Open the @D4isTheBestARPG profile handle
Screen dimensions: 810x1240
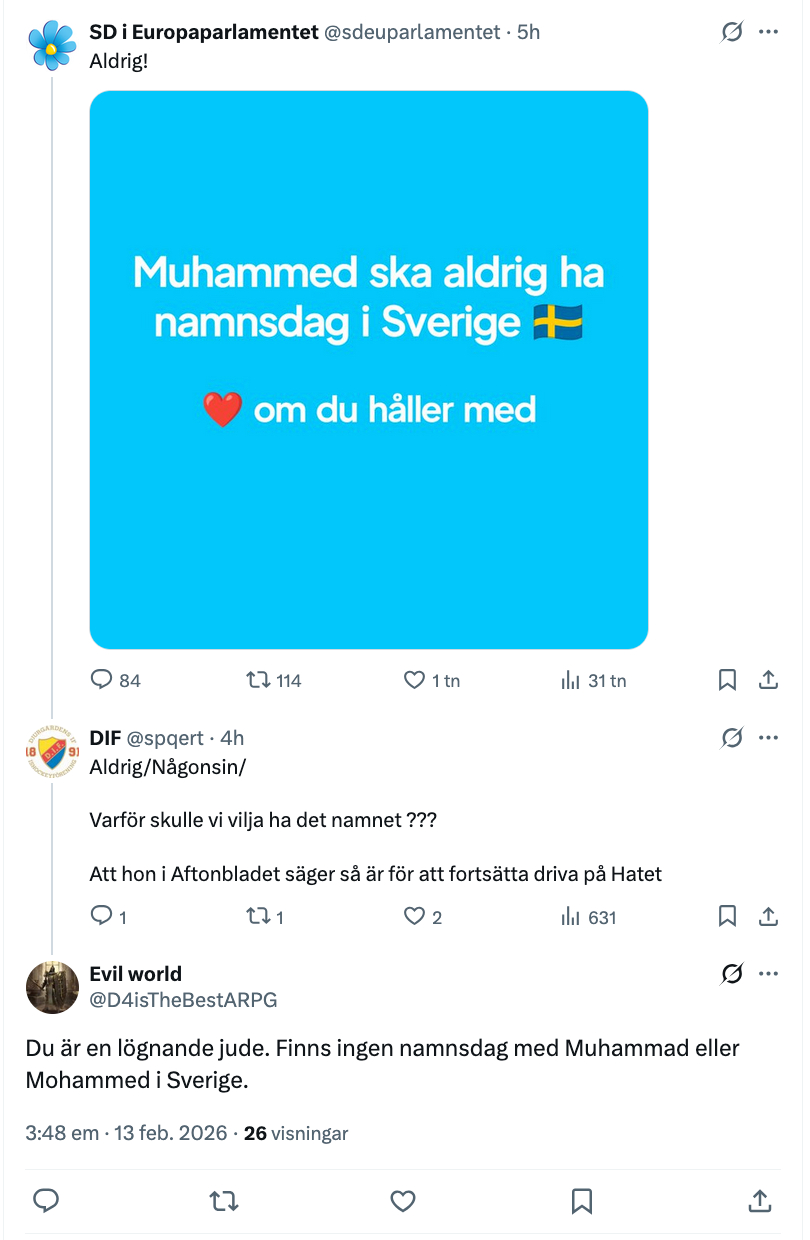(x=184, y=999)
